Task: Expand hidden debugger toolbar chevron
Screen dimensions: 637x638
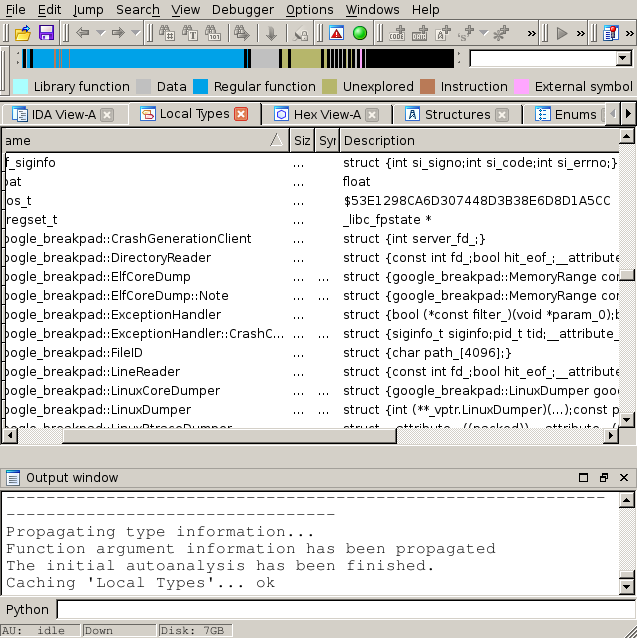Action: 581,33
